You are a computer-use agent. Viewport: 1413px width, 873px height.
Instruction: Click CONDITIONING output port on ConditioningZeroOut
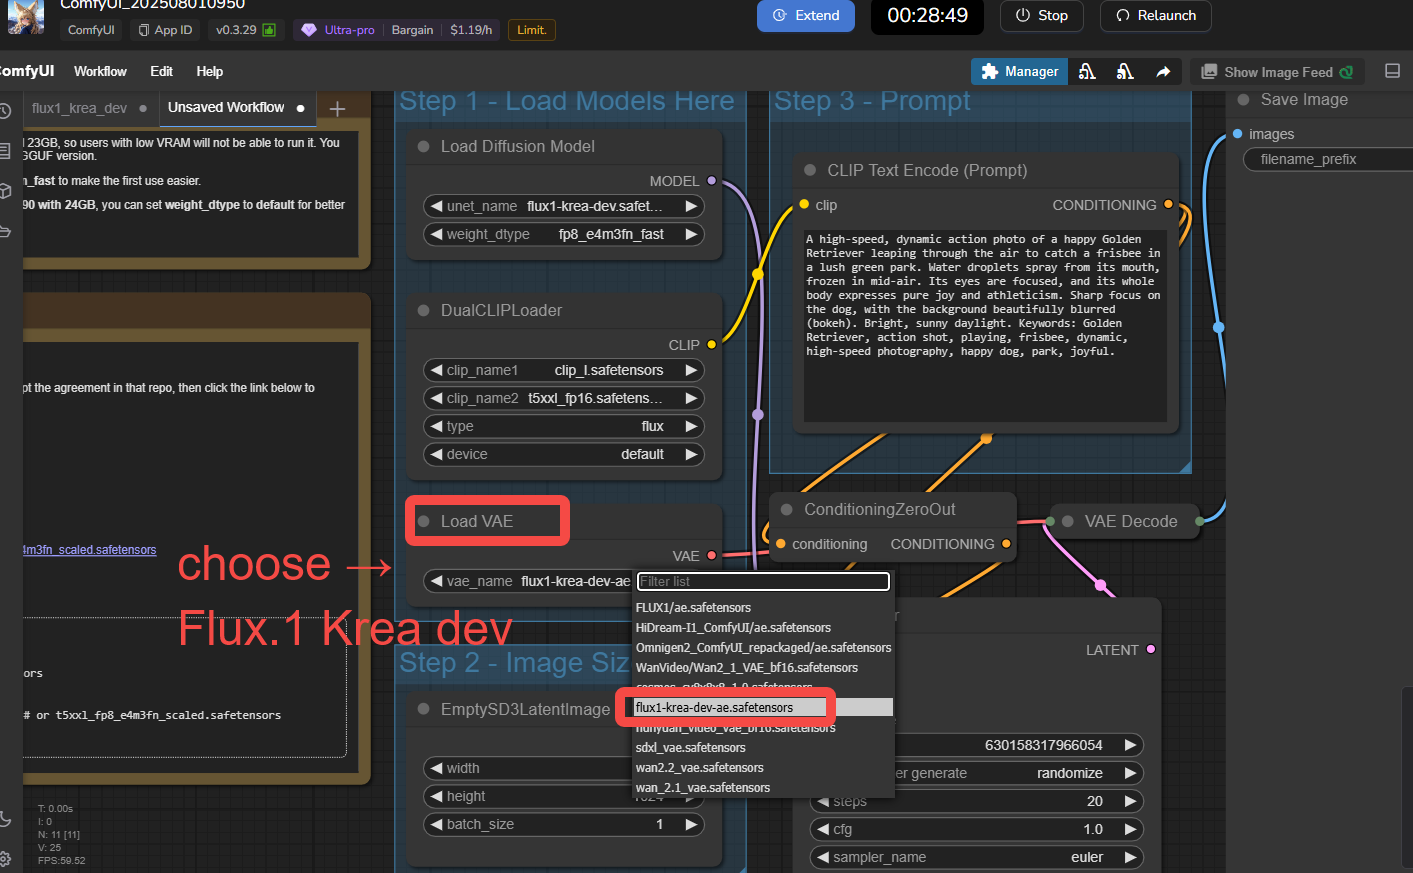[x=1006, y=543]
